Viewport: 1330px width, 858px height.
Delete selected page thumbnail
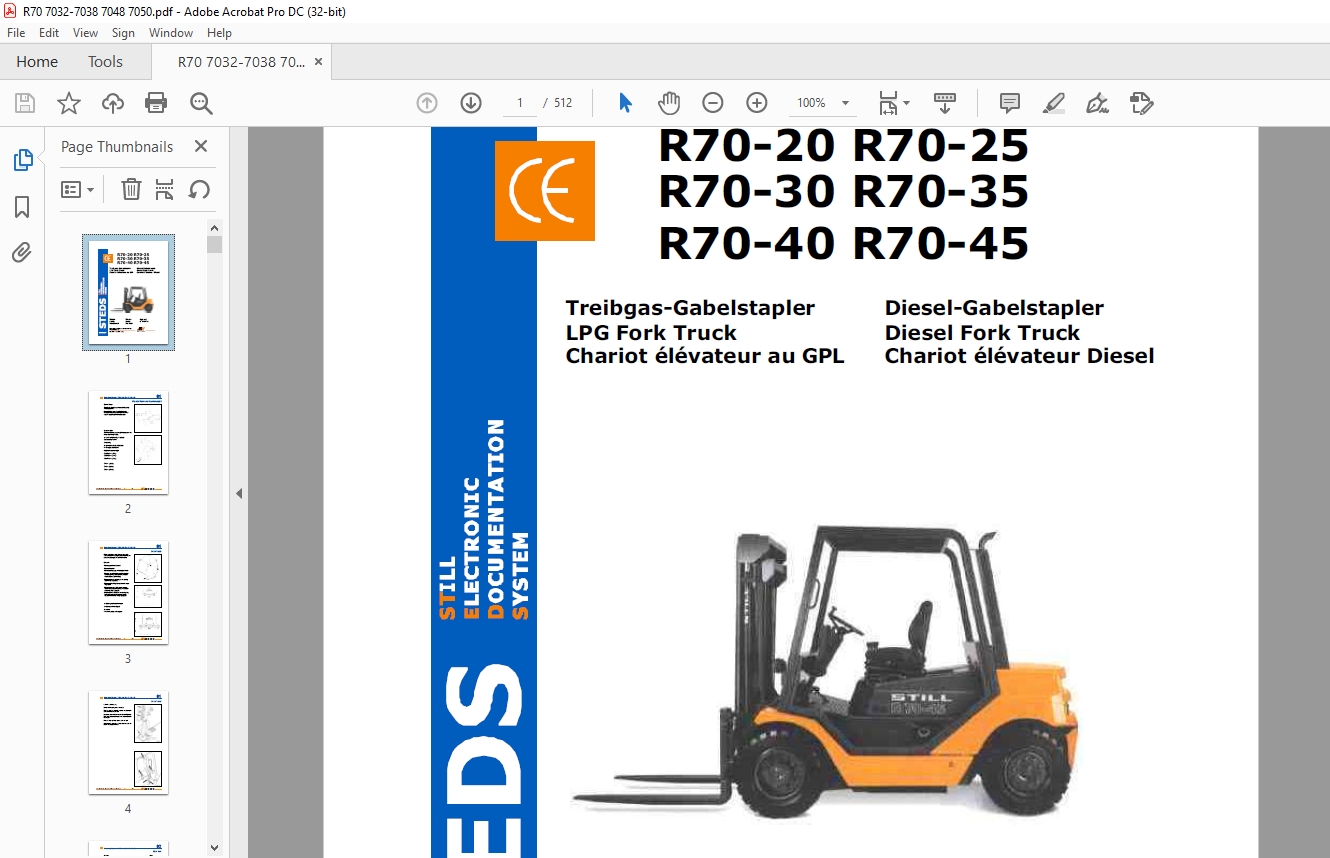(131, 189)
